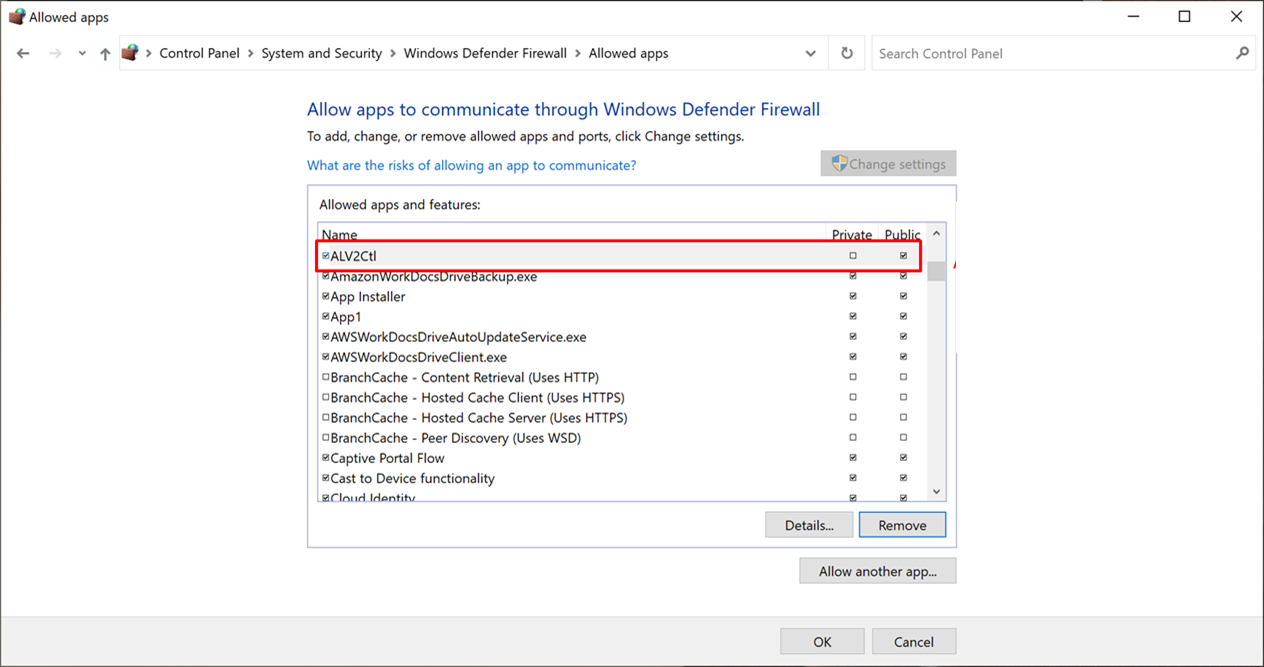Screen dimensions: 1264x667
Task: Uncheck Public for App Installer
Action: point(903,297)
